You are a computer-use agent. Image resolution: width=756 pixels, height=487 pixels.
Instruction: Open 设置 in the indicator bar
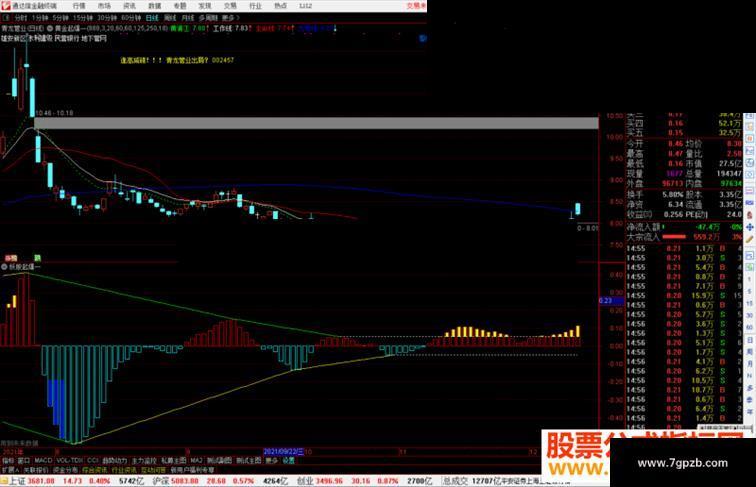[288, 461]
